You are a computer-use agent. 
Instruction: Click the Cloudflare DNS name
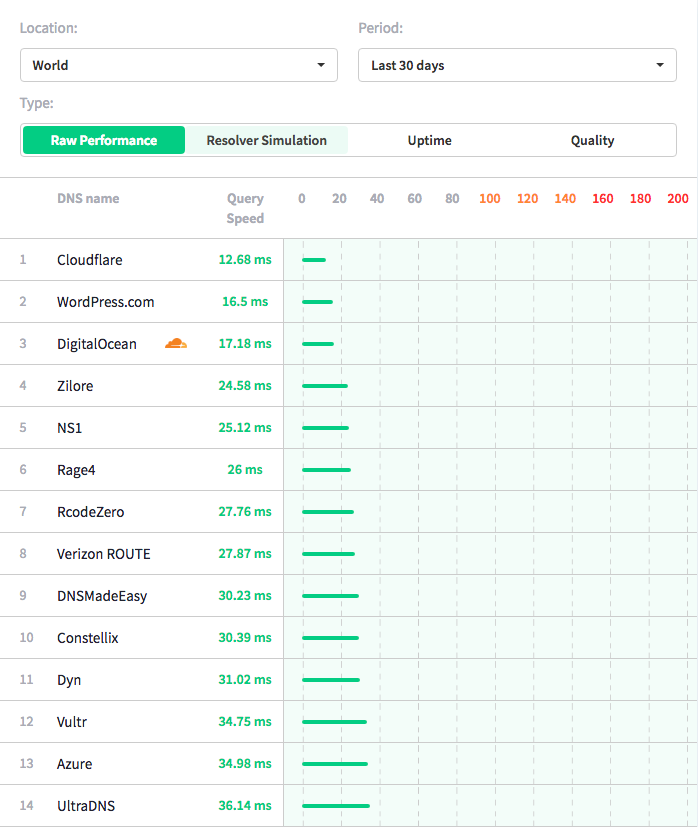coord(90,260)
